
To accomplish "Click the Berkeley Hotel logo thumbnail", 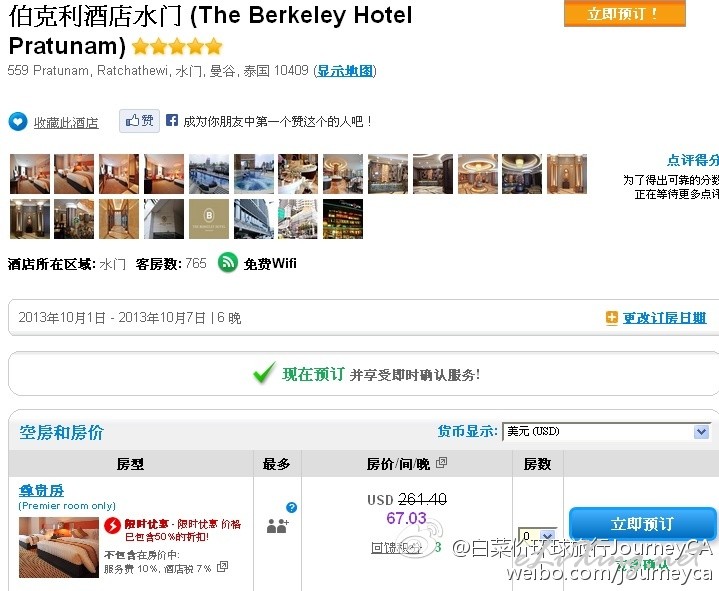I will (x=209, y=219).
